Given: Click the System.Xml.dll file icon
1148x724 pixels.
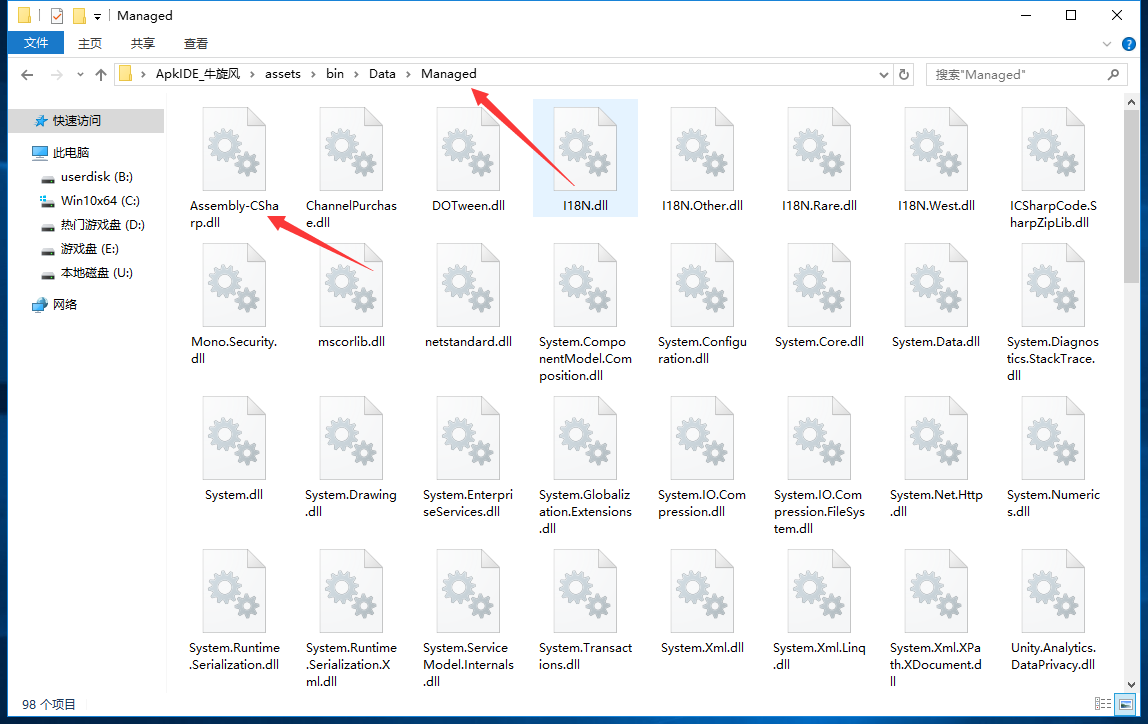Looking at the screenshot, I should pyautogui.click(x=702, y=592).
